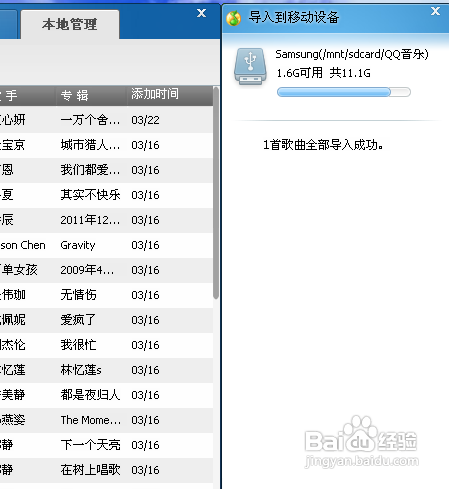Viewport: 449px width, 489px height.
Task: Click artist name ending with son Chen
Action: [x=23, y=245]
